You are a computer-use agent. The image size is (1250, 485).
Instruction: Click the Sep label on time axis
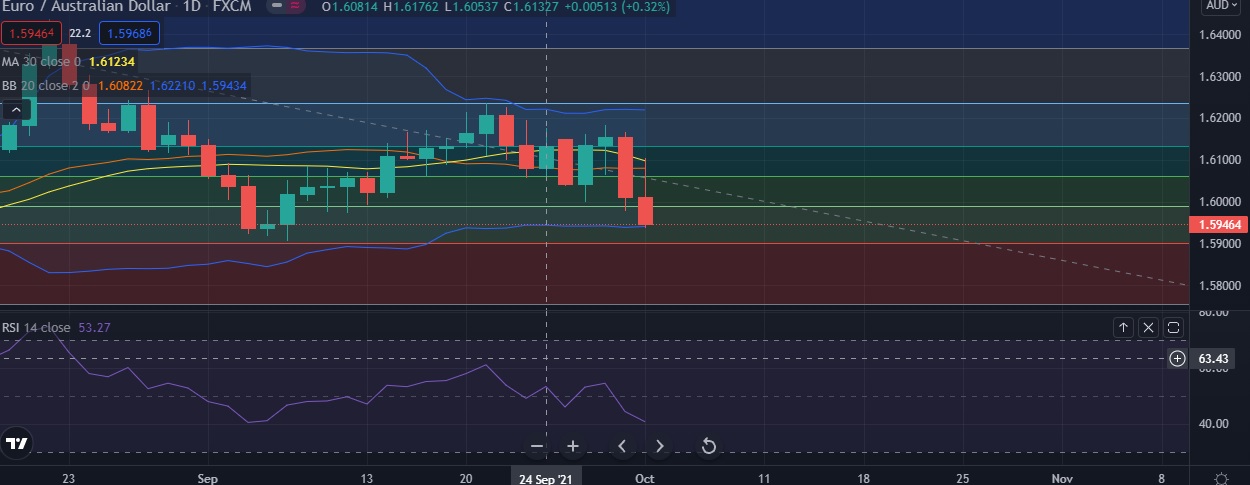pyautogui.click(x=208, y=478)
